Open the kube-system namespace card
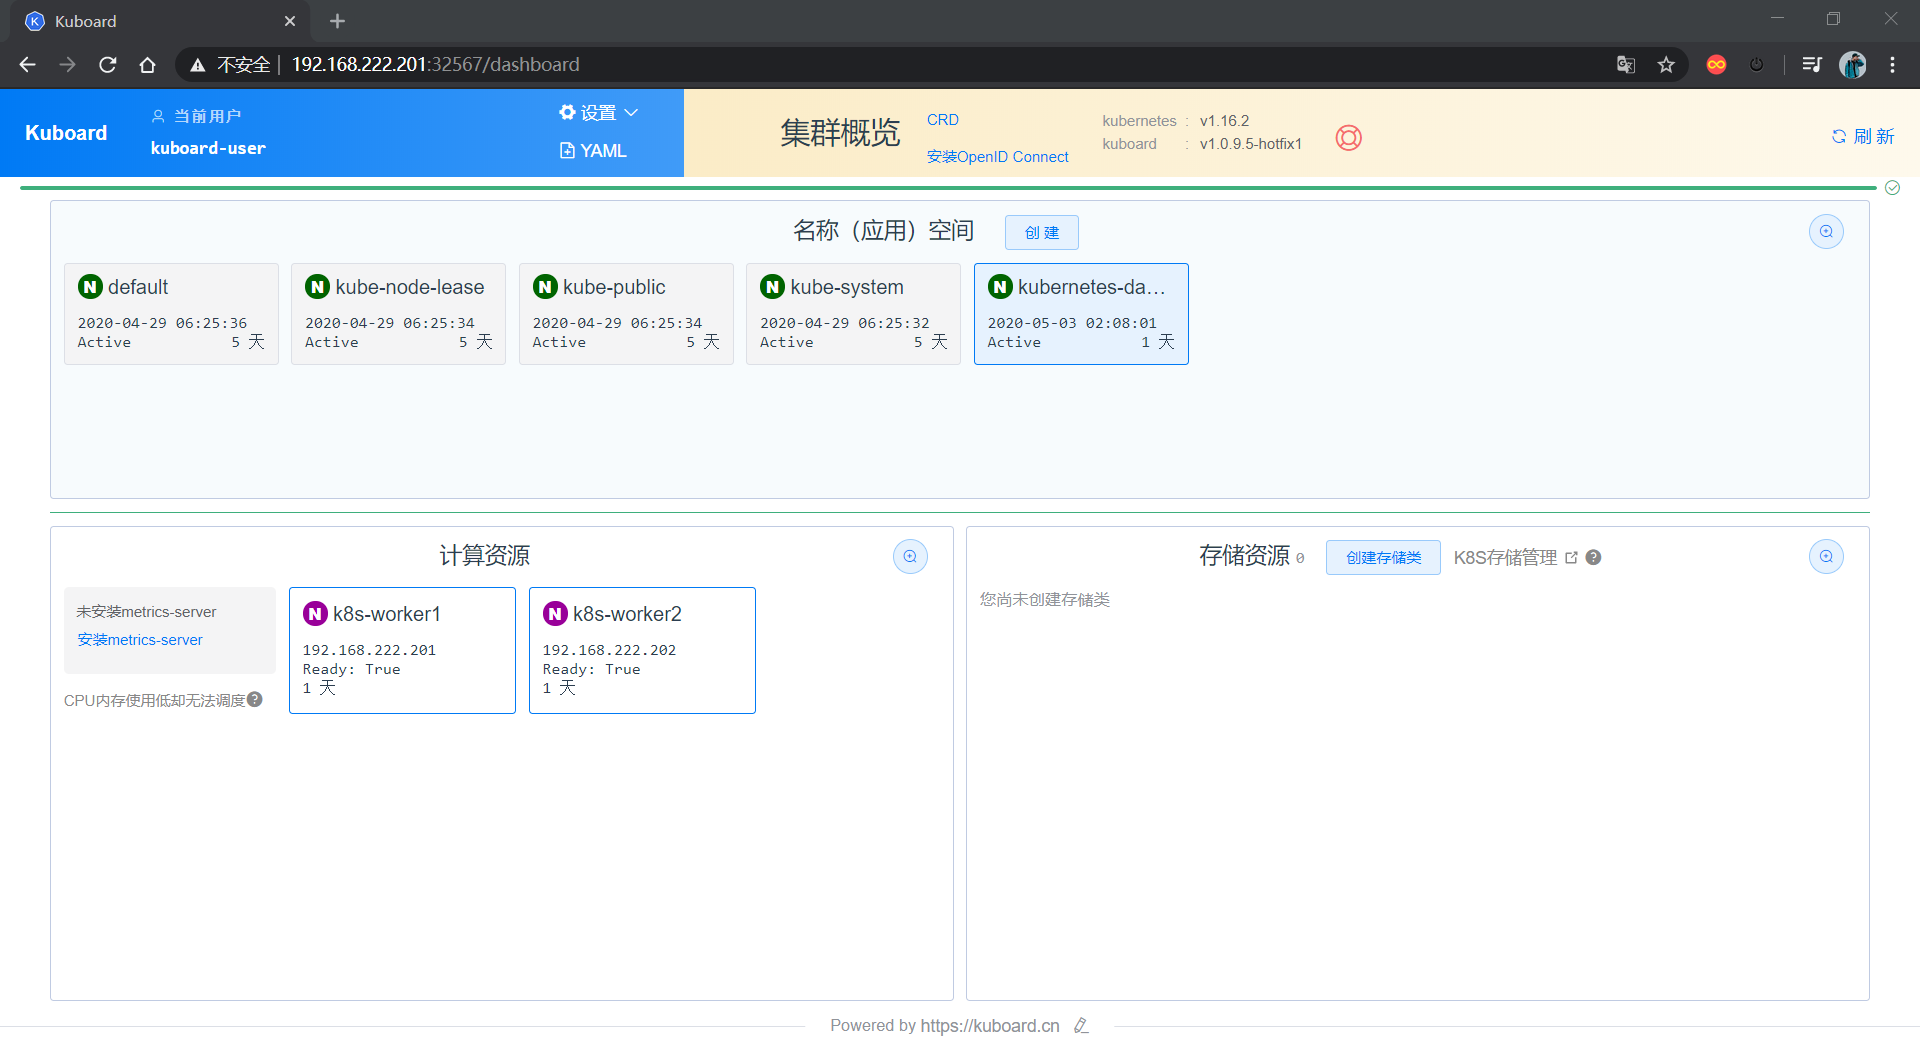Screen dimensions: 1920x1040 click(x=853, y=314)
